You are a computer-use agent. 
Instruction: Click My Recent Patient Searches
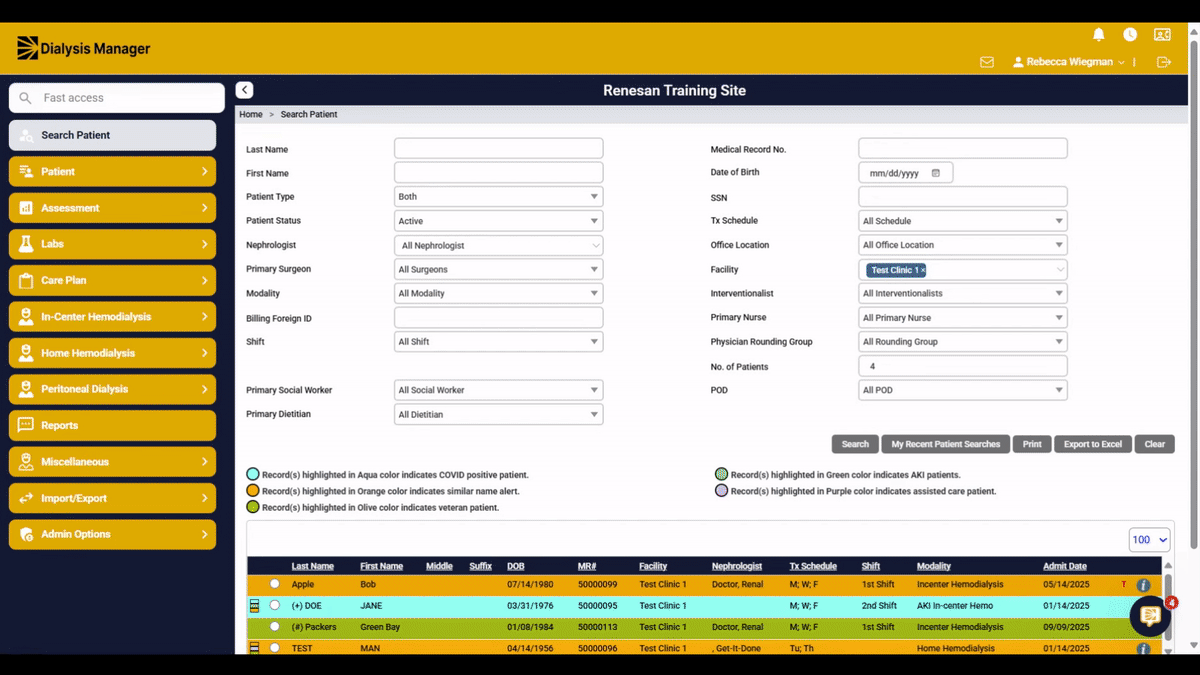pos(946,444)
